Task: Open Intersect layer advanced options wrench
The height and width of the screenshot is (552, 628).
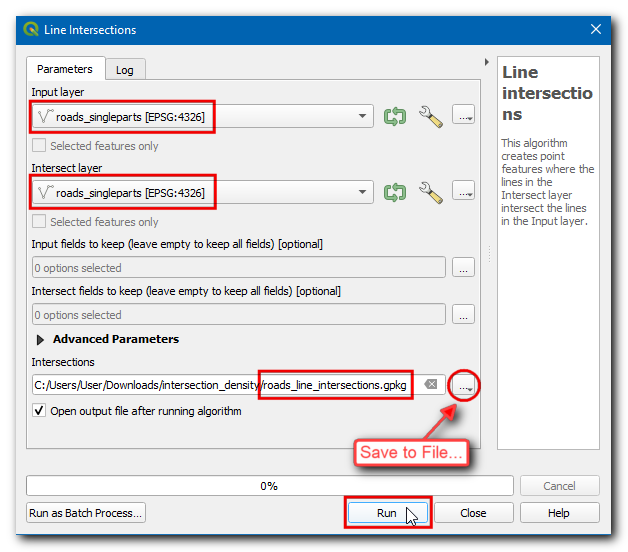Action: [430, 191]
